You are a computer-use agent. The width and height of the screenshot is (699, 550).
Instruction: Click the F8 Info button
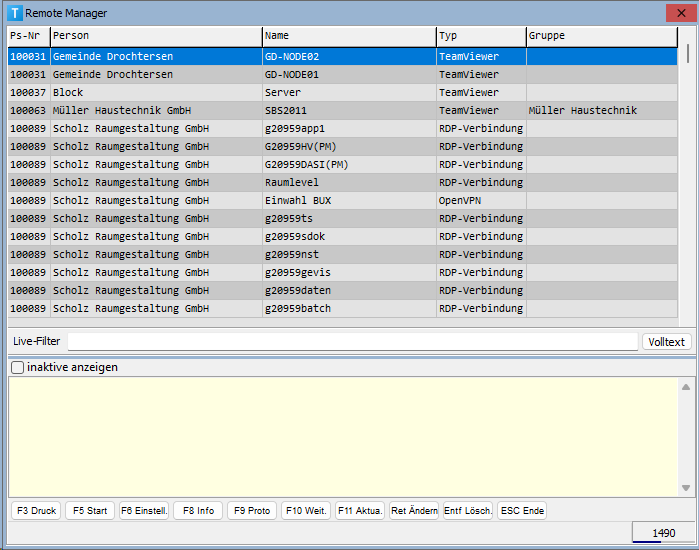pyautogui.click(x=198, y=511)
